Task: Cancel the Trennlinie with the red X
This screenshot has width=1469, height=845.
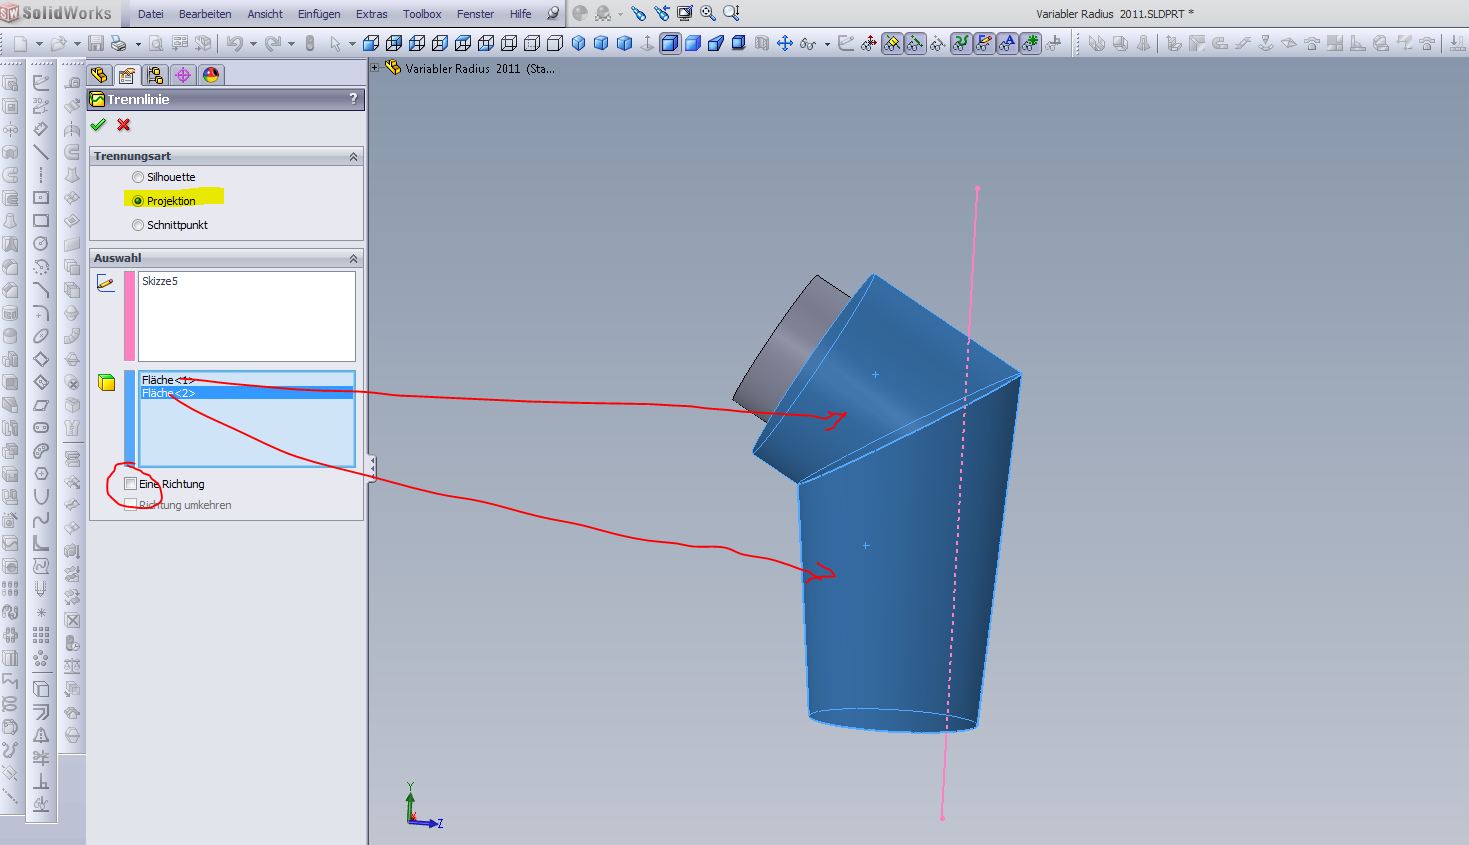Action: pyautogui.click(x=123, y=125)
